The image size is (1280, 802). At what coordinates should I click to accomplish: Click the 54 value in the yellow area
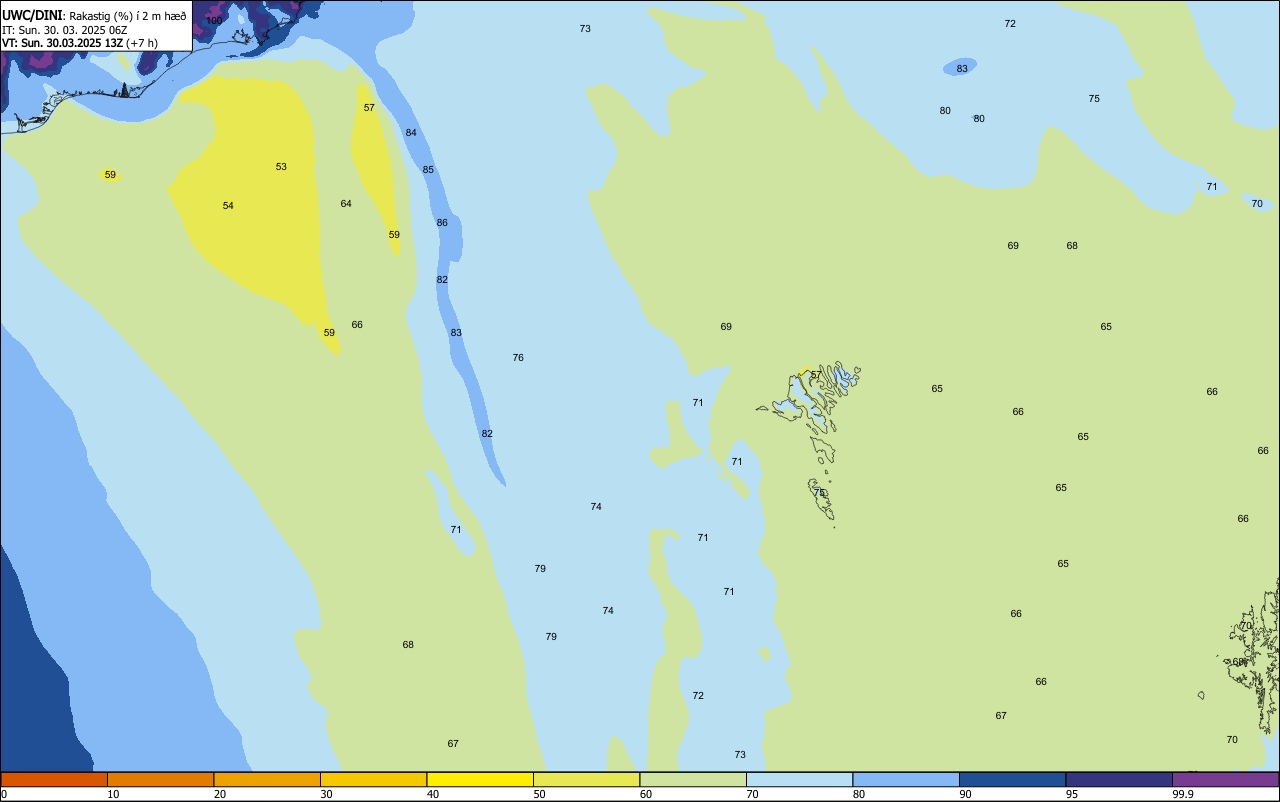pos(228,206)
